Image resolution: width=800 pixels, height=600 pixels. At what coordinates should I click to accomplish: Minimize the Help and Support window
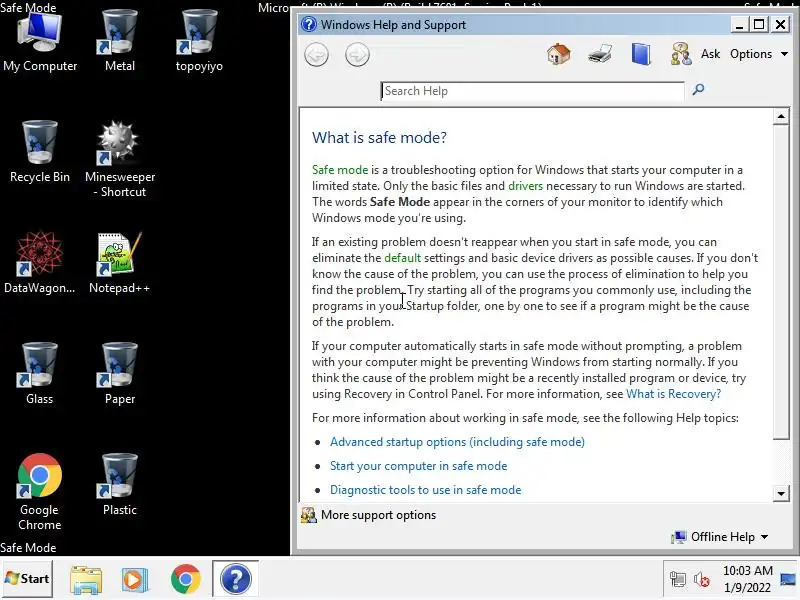[x=739, y=24]
